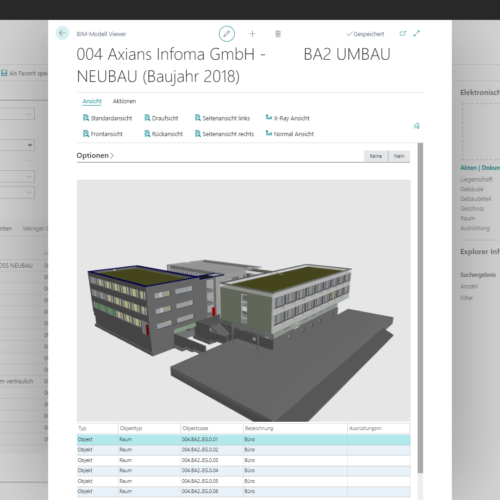Click the vertical scrollbar of viewer
Image resolution: width=500 pixels, height=500 pixels.
(x=420, y=308)
